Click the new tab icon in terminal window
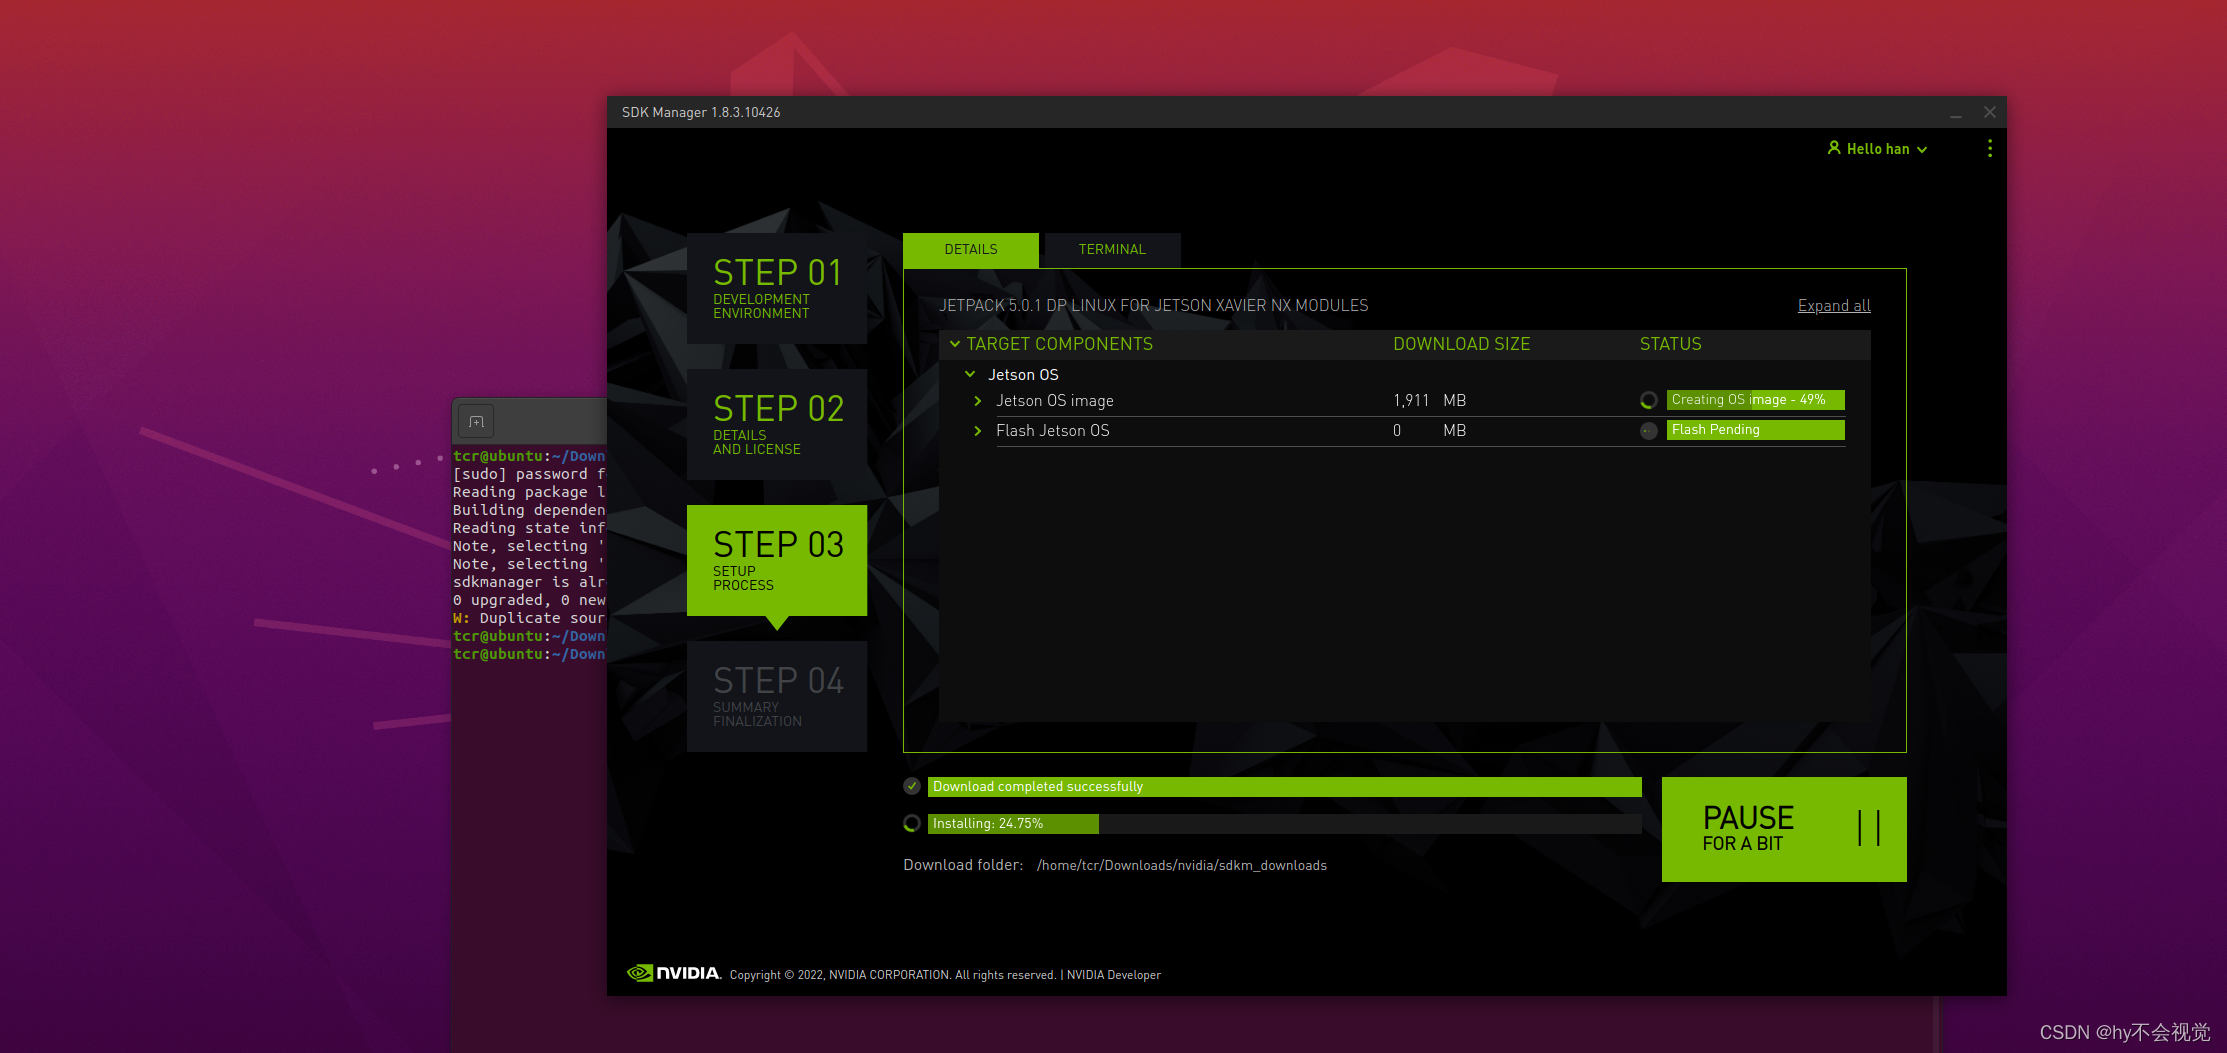 (476, 421)
